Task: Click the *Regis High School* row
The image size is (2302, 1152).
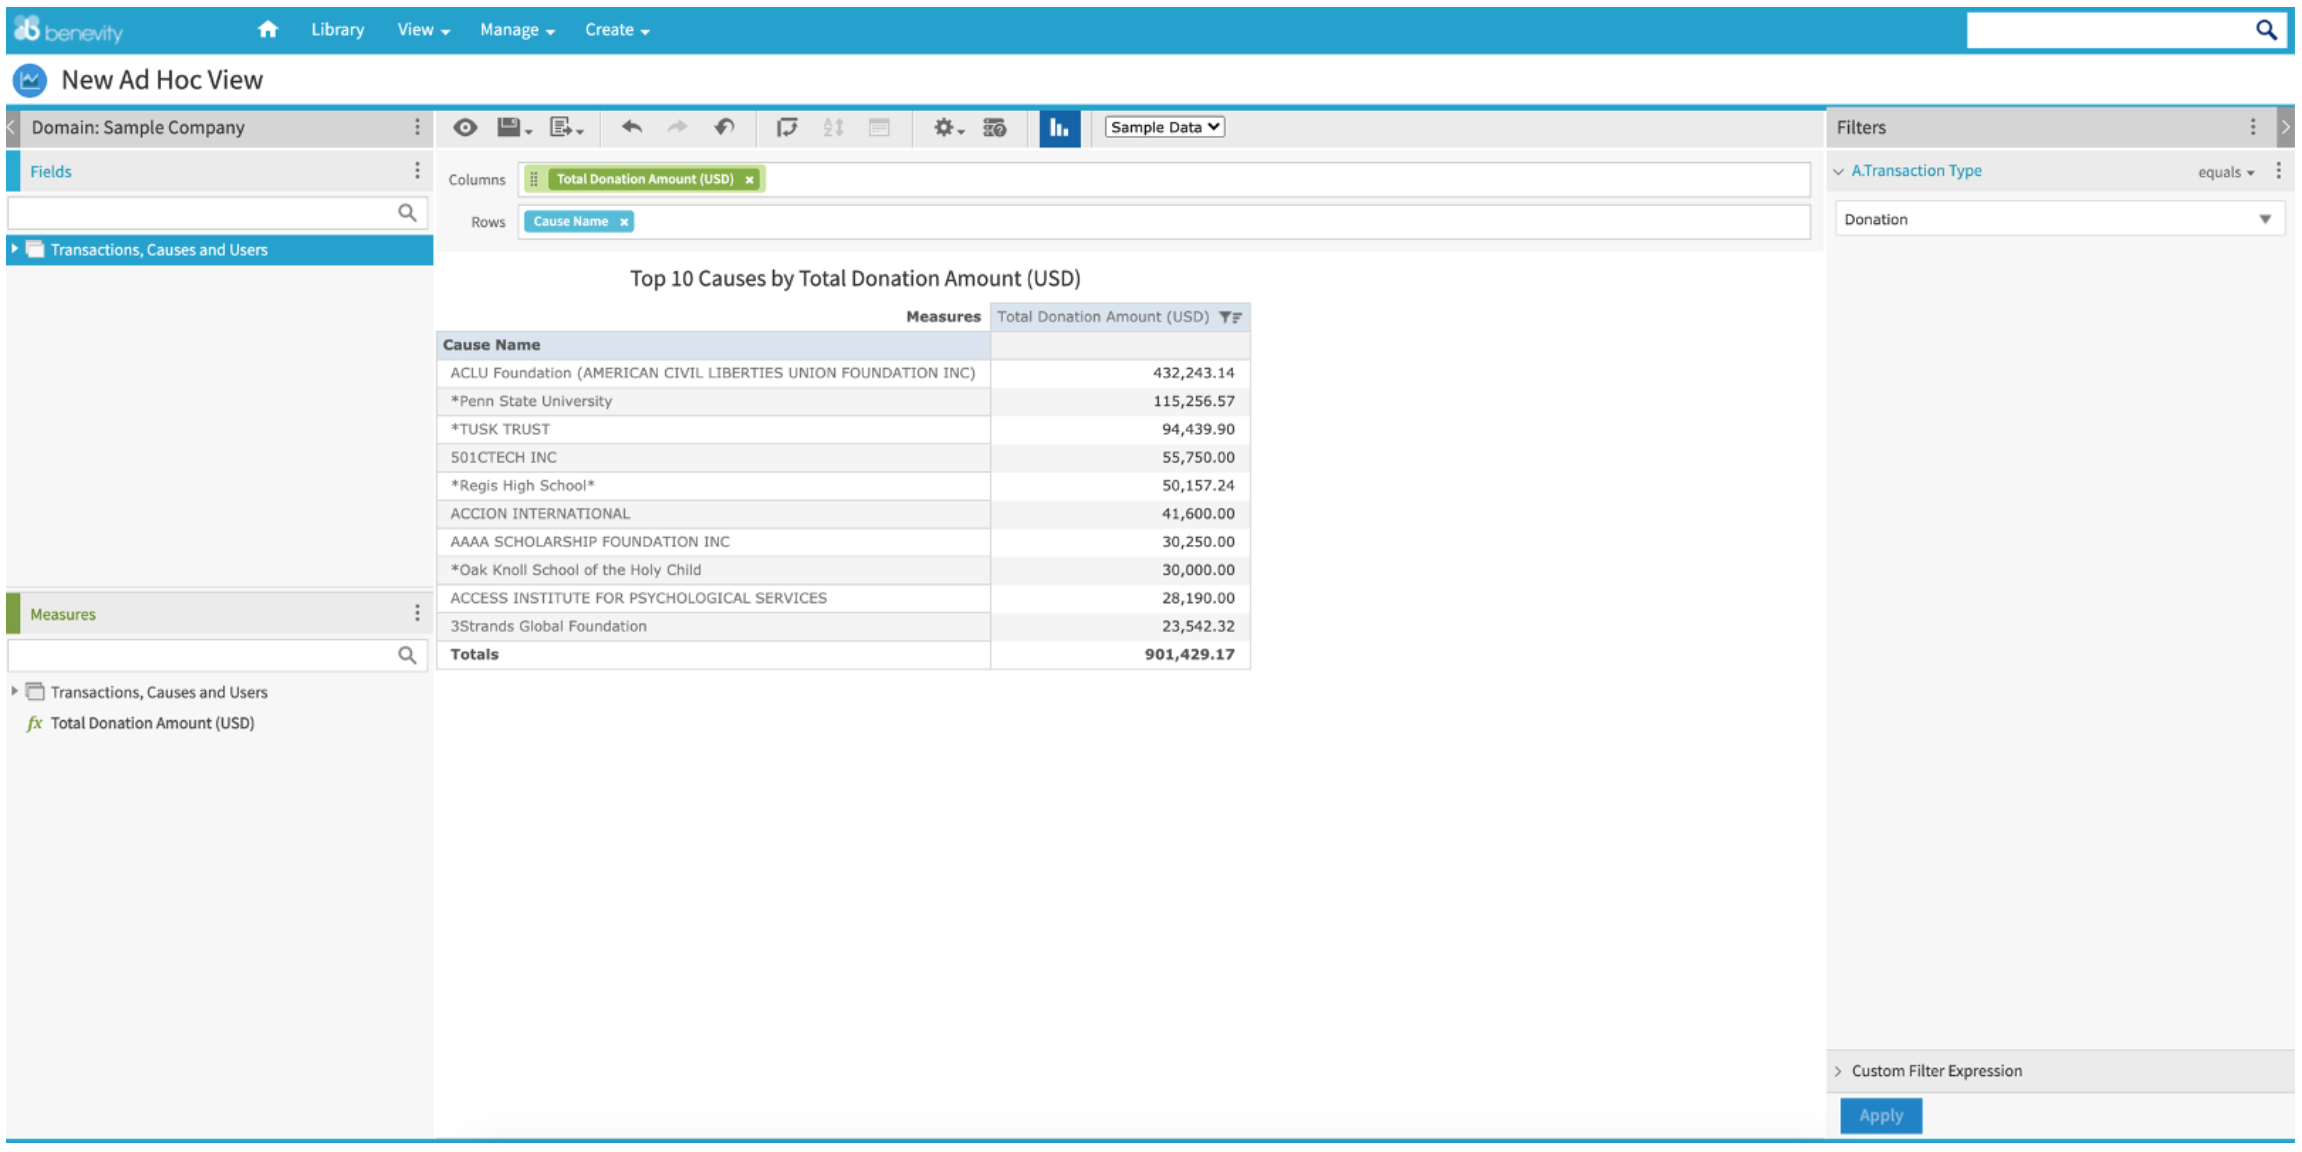Action: 843,485
